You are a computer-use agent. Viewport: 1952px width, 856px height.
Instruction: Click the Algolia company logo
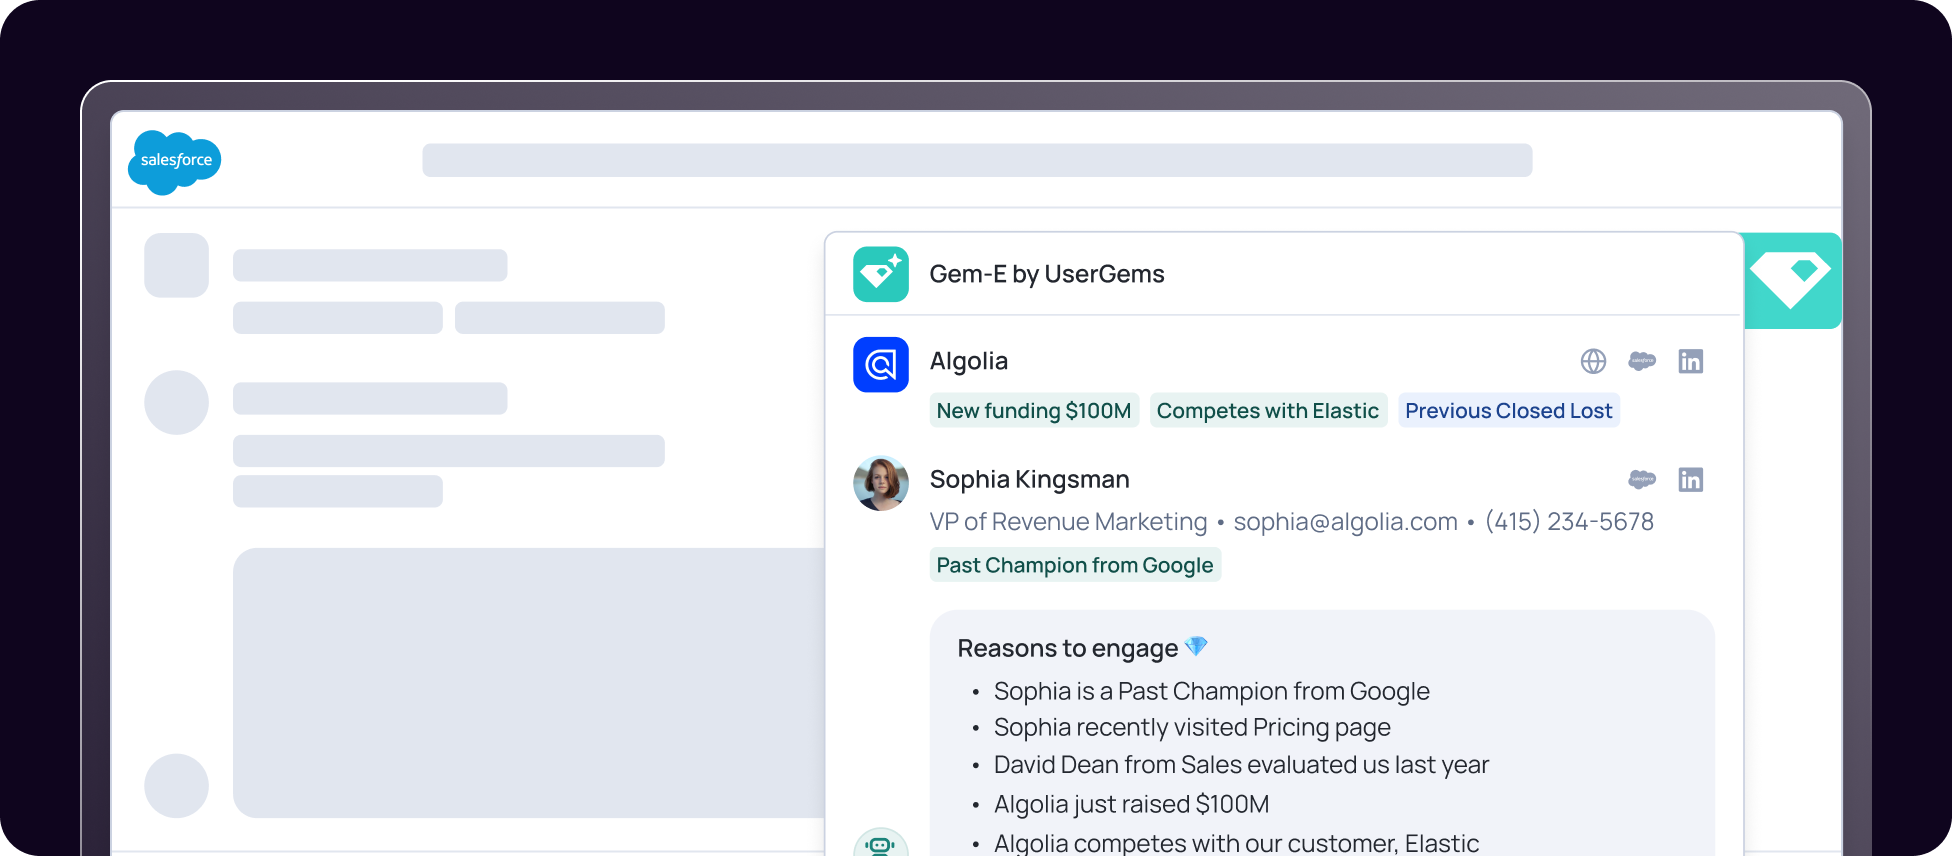(x=880, y=364)
